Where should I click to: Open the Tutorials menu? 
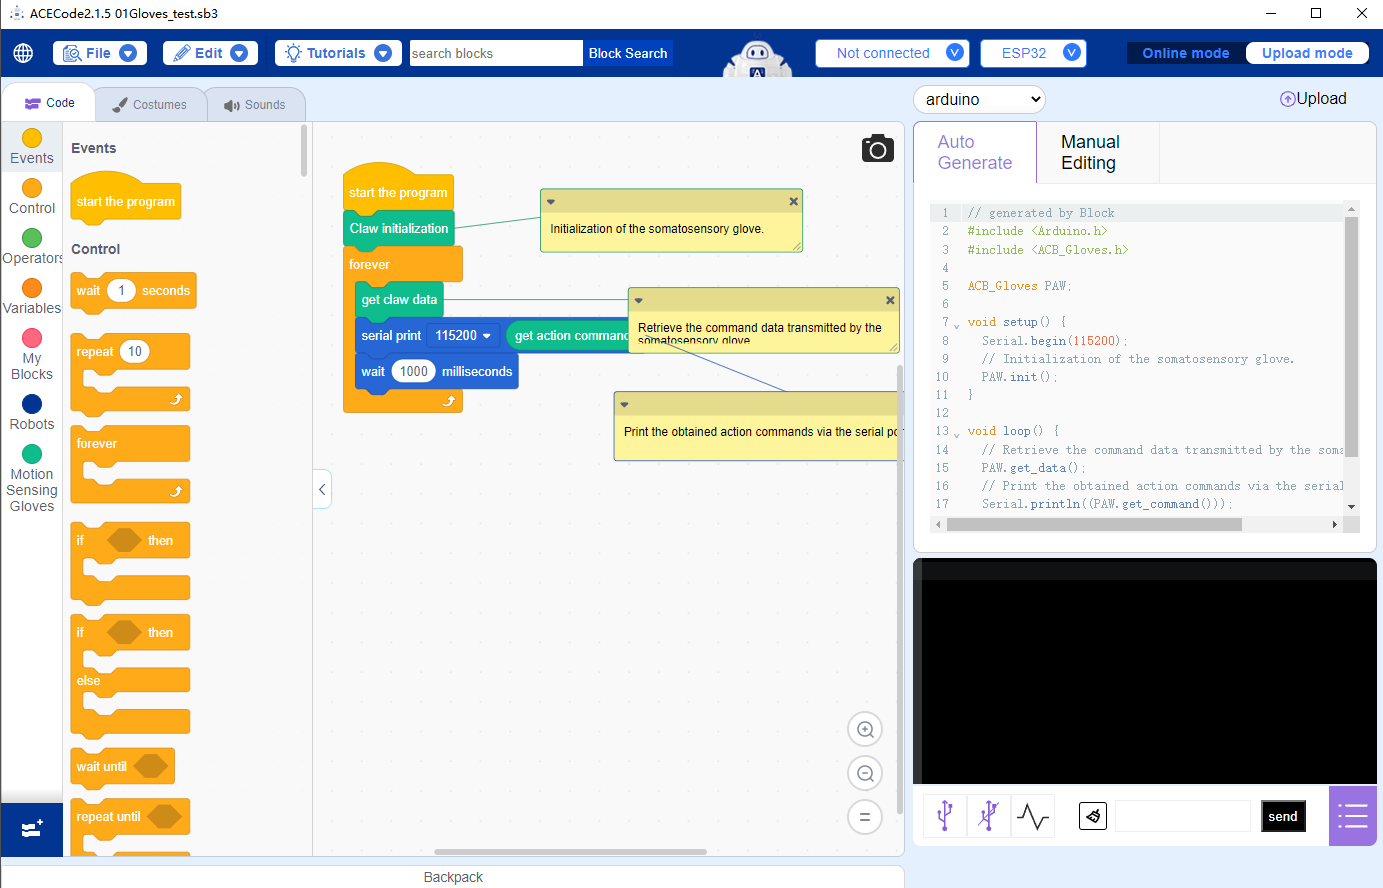pyautogui.click(x=337, y=52)
